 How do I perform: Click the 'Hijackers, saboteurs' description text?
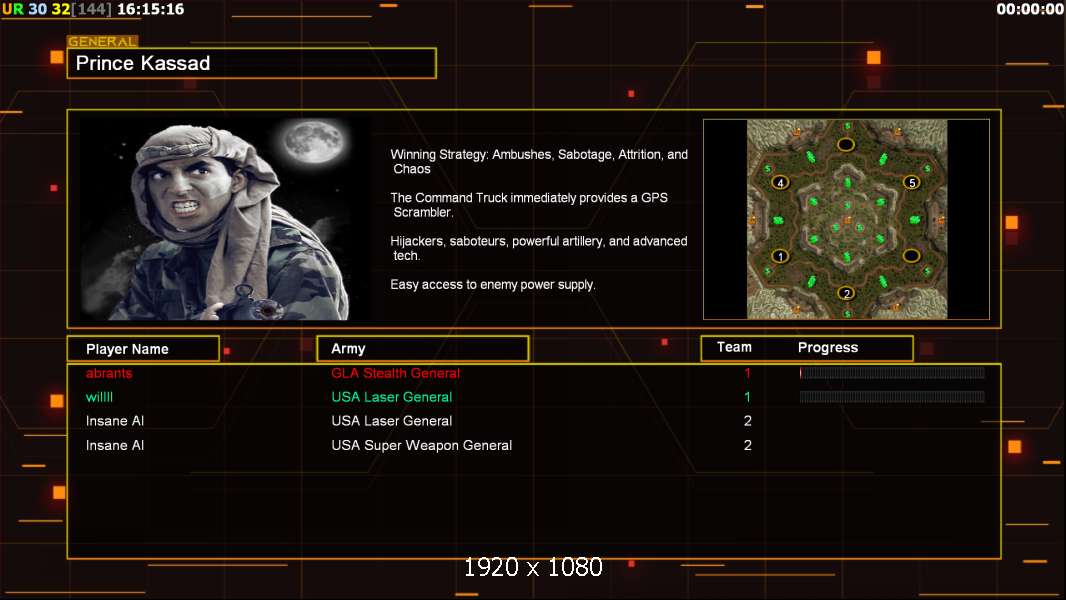tap(538, 248)
